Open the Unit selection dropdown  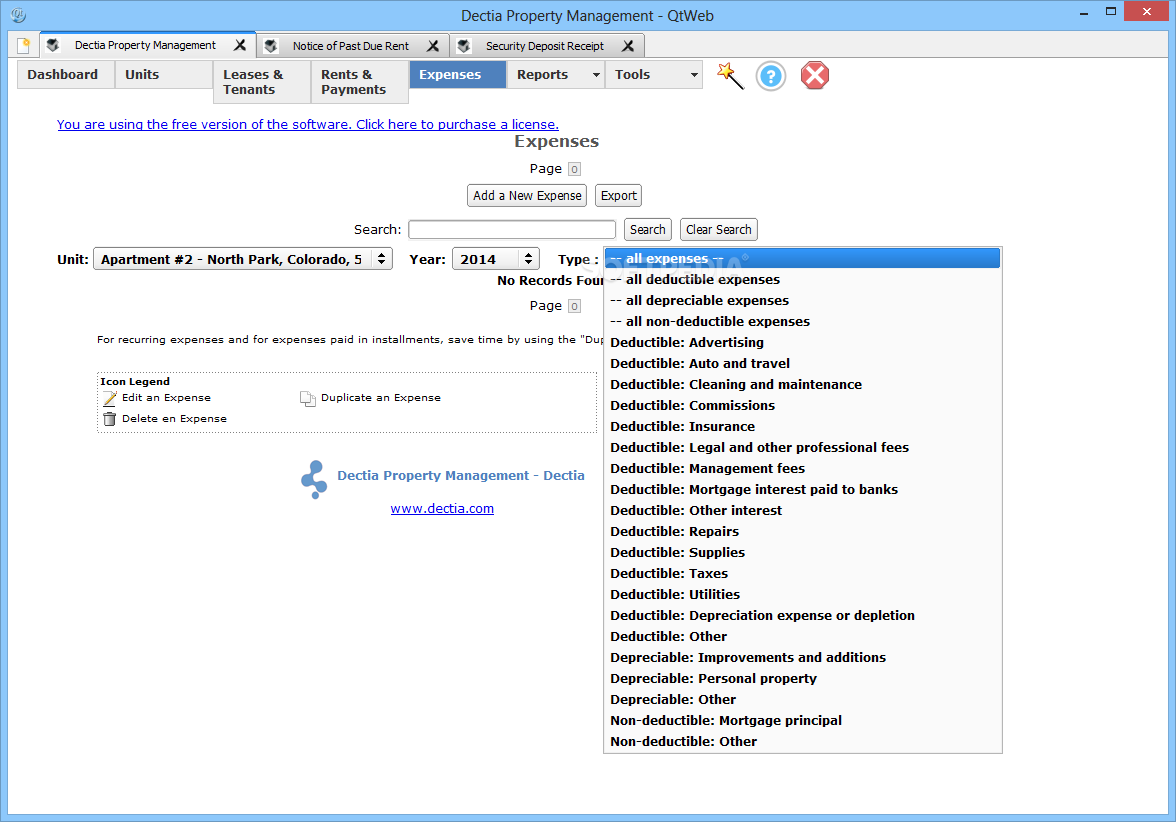243,259
